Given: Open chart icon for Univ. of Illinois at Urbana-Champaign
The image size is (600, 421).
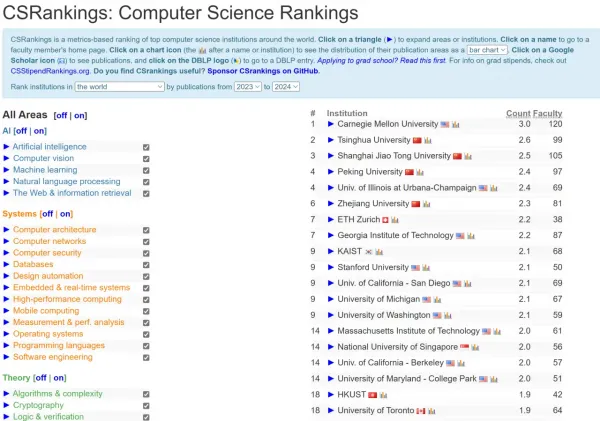Looking at the screenshot, I should [494, 188].
